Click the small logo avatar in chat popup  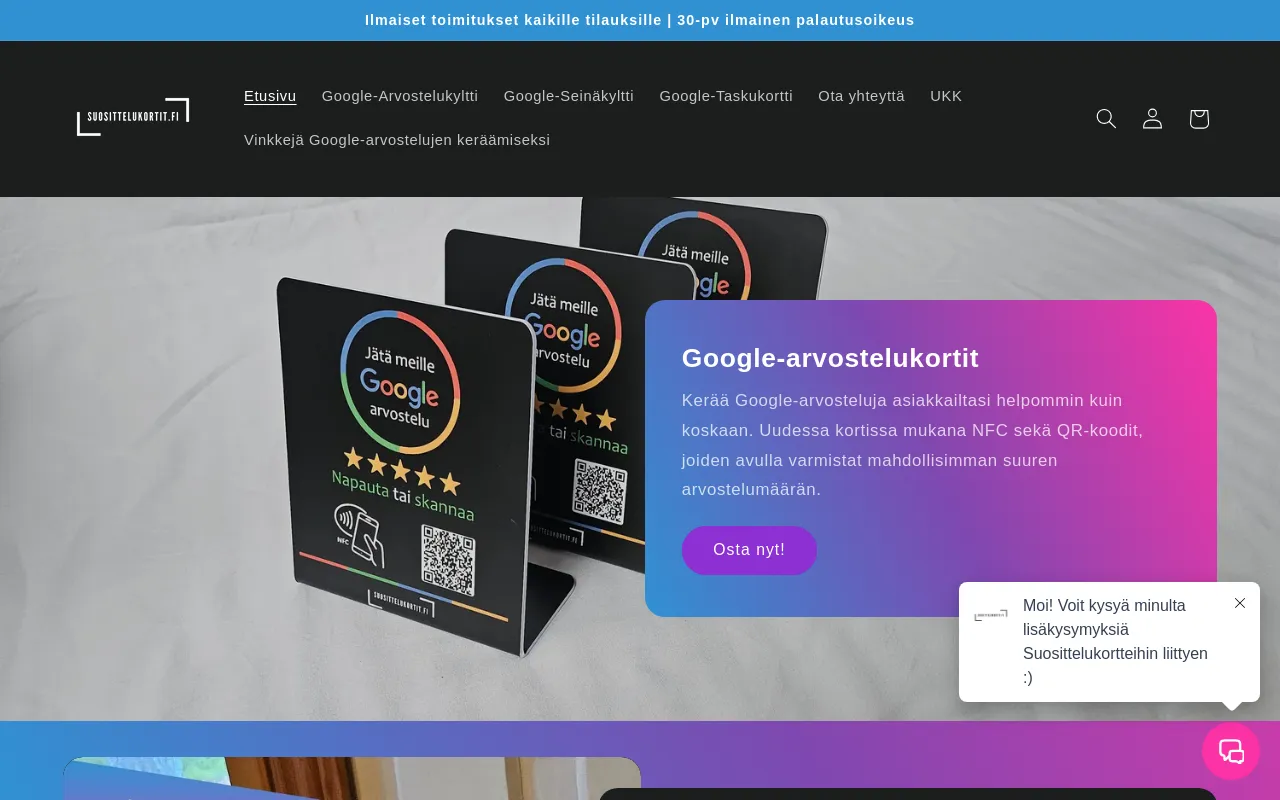[991, 616]
